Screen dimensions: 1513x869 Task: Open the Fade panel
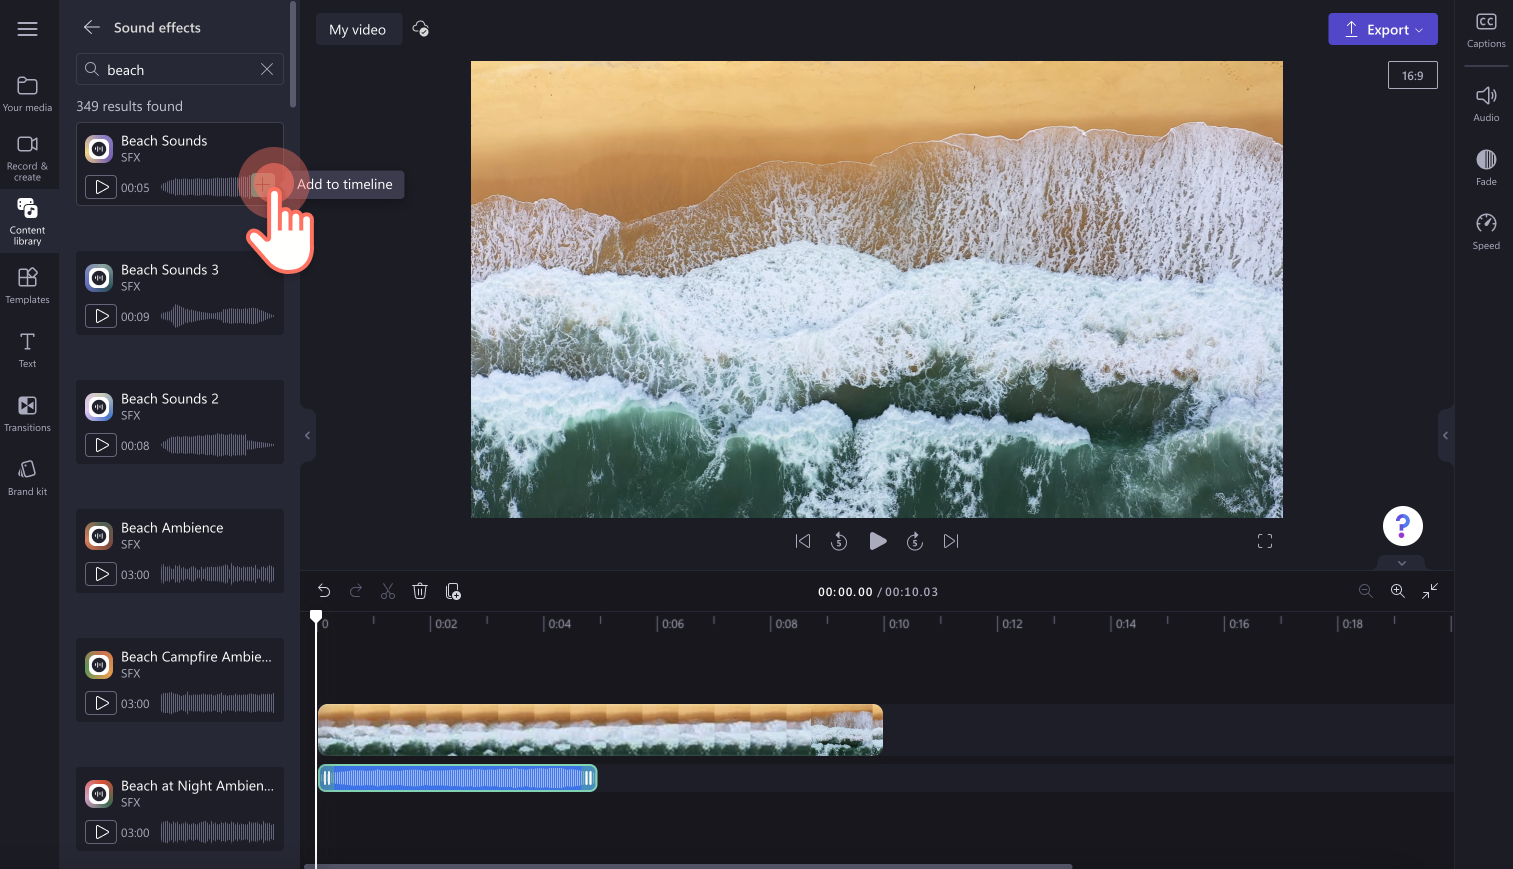coord(1486,167)
